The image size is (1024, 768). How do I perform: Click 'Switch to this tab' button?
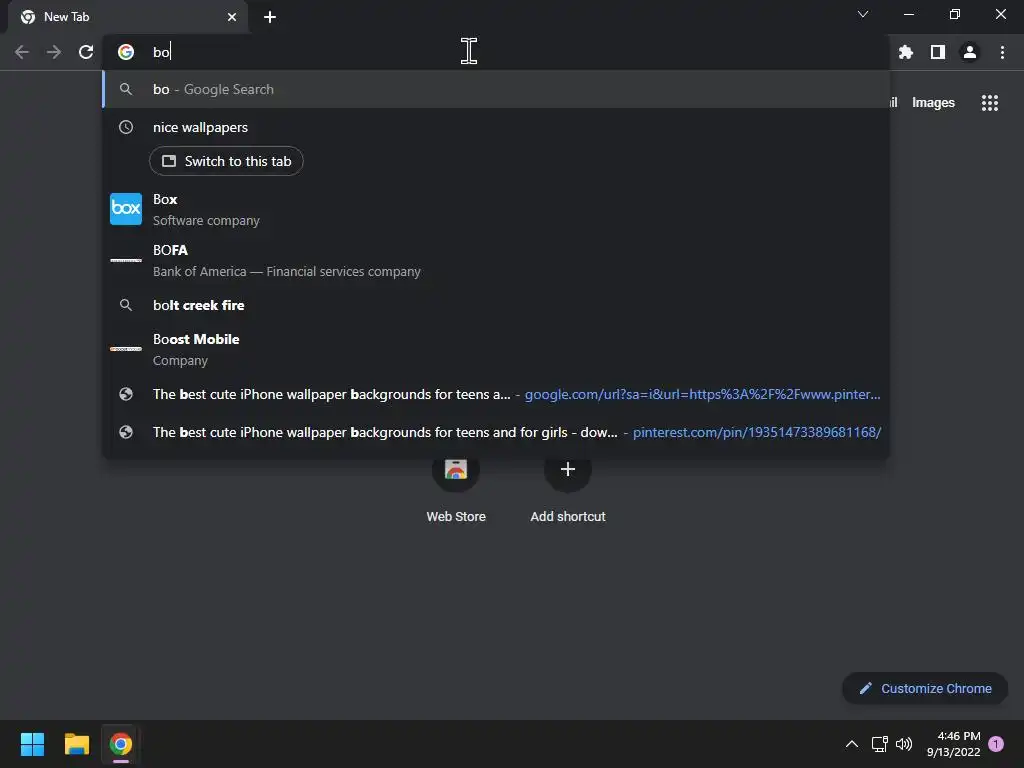click(226, 161)
